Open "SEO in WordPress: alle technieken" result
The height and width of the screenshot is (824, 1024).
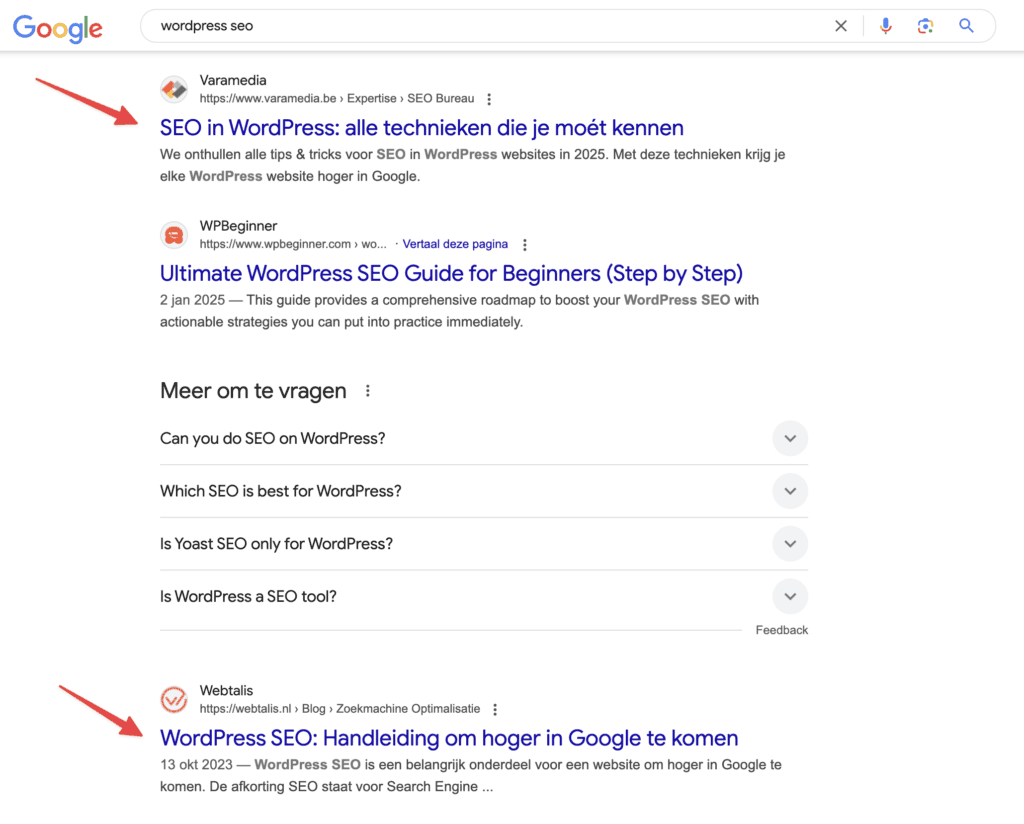pos(421,128)
